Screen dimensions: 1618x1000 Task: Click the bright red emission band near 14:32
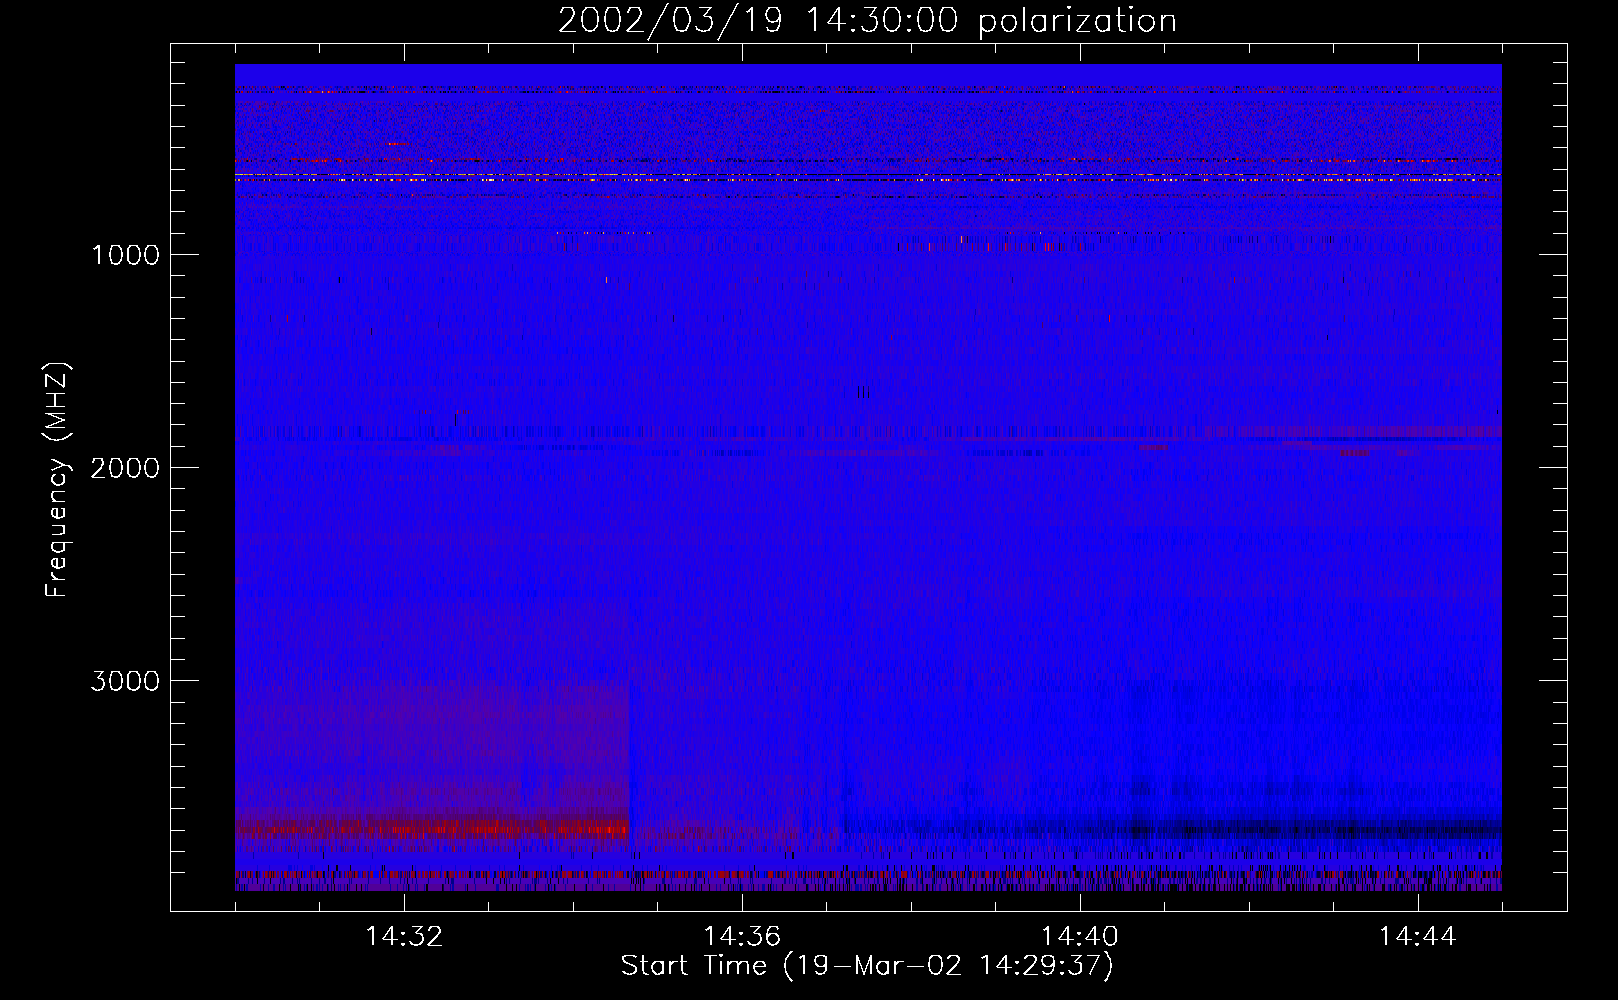tap(432, 827)
